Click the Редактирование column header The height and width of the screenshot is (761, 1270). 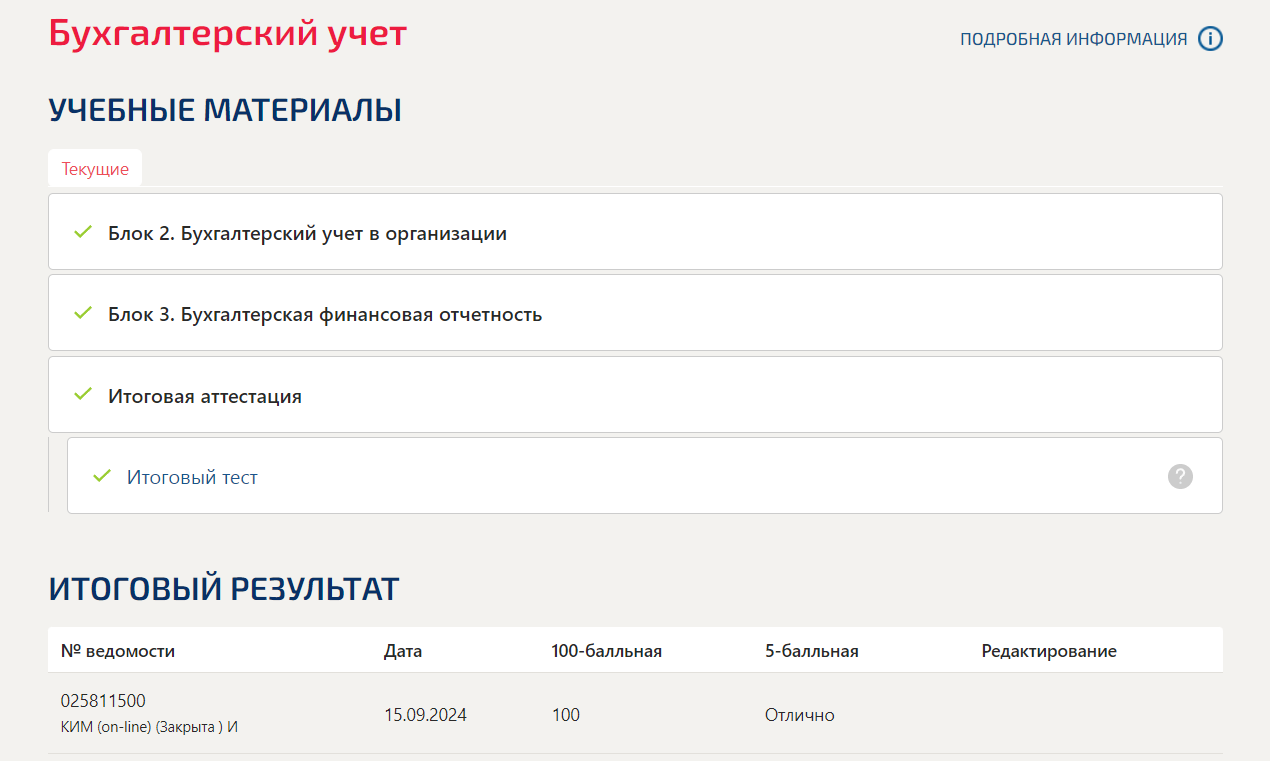(x=1049, y=651)
